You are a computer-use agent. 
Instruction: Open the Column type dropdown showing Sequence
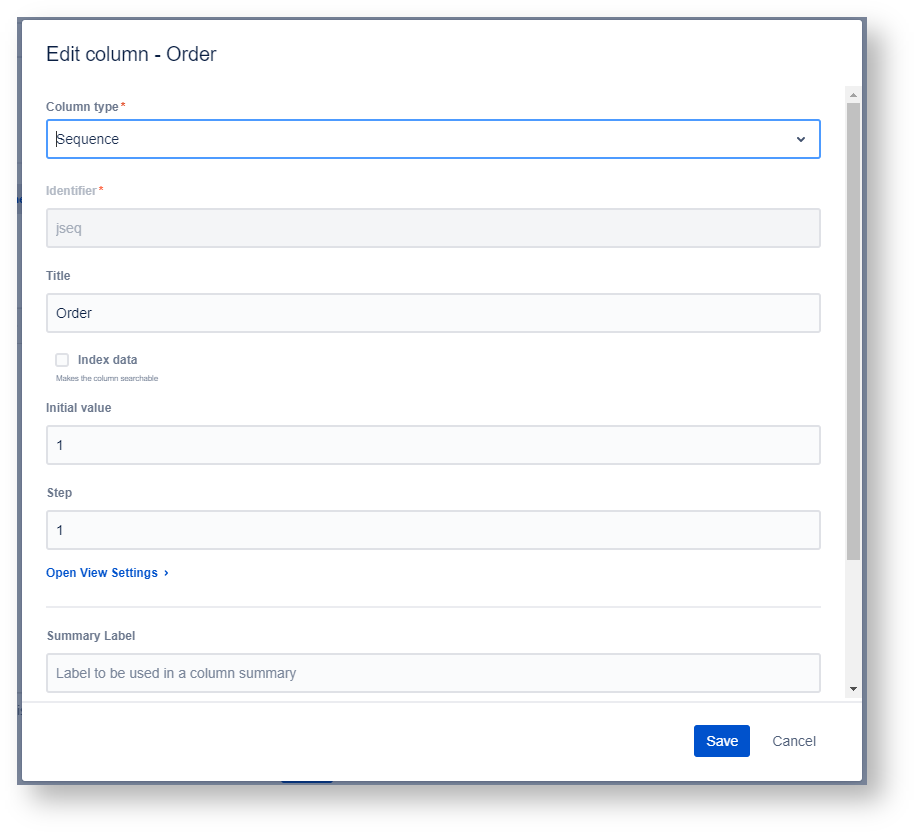coord(420,139)
